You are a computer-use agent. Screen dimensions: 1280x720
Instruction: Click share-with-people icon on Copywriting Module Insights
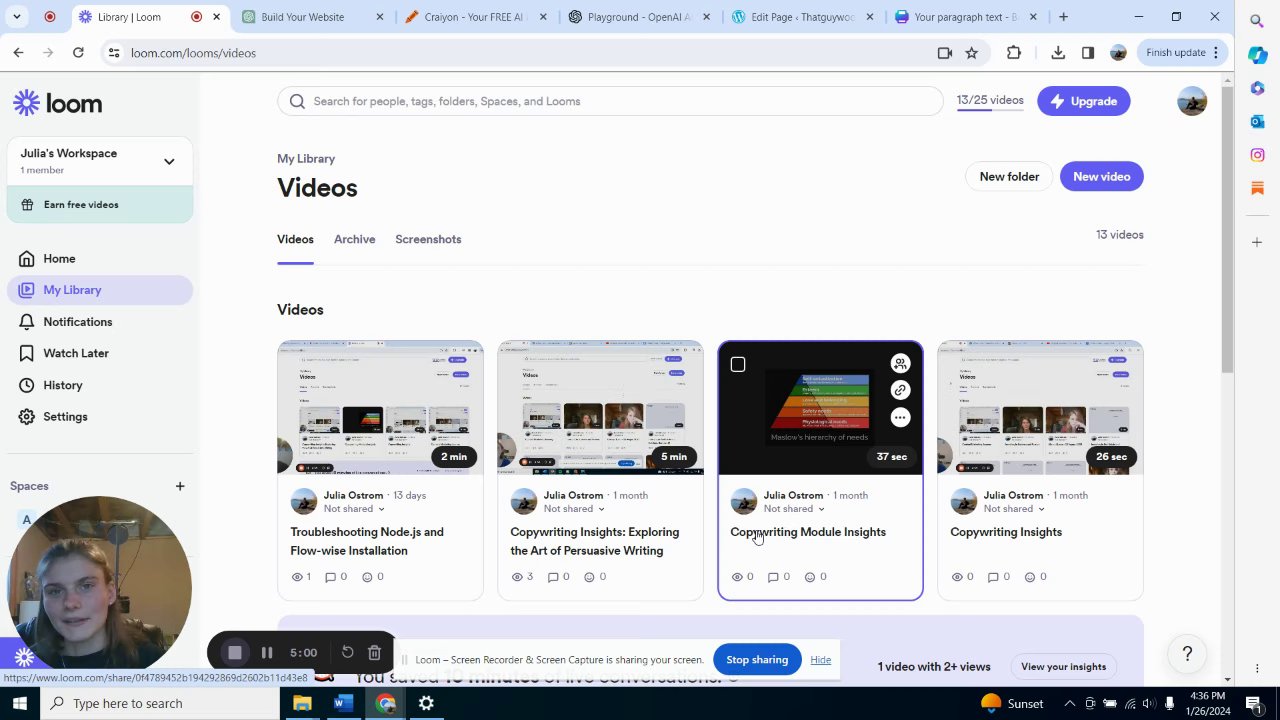click(x=900, y=364)
